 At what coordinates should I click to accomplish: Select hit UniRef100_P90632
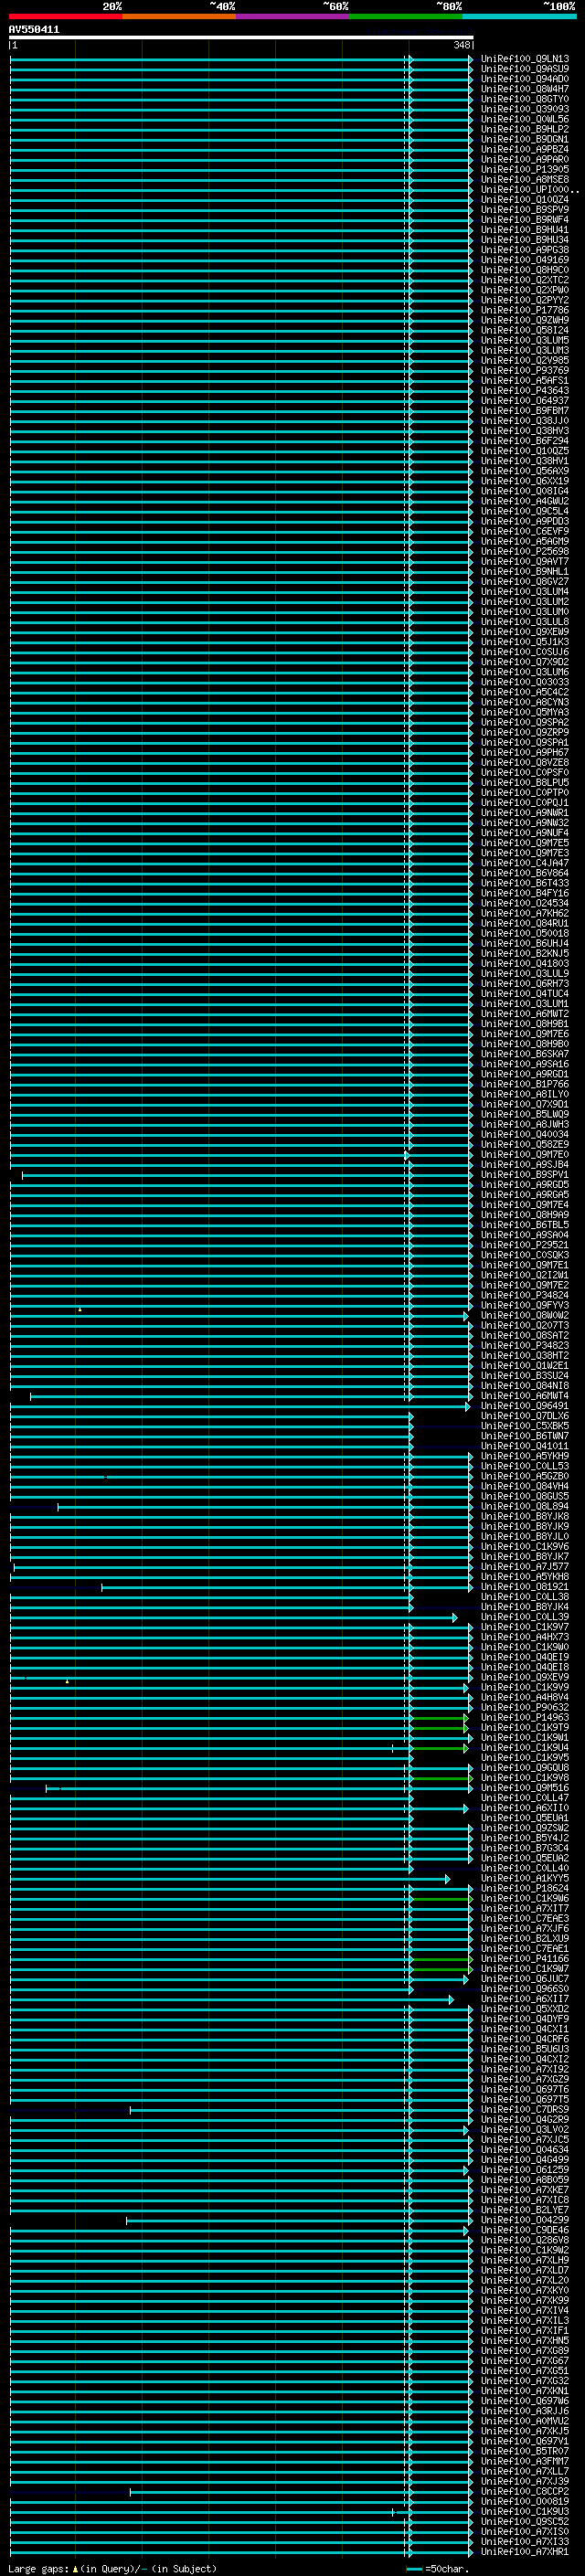[x=524, y=1708]
